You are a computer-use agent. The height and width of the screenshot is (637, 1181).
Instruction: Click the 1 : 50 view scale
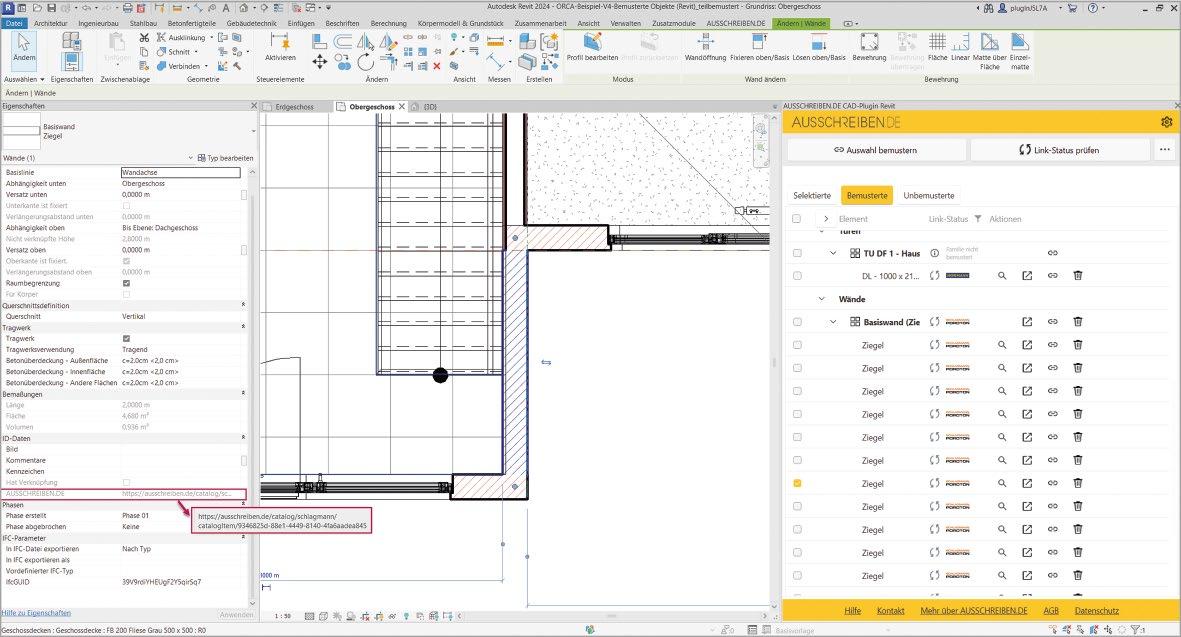click(x=282, y=616)
